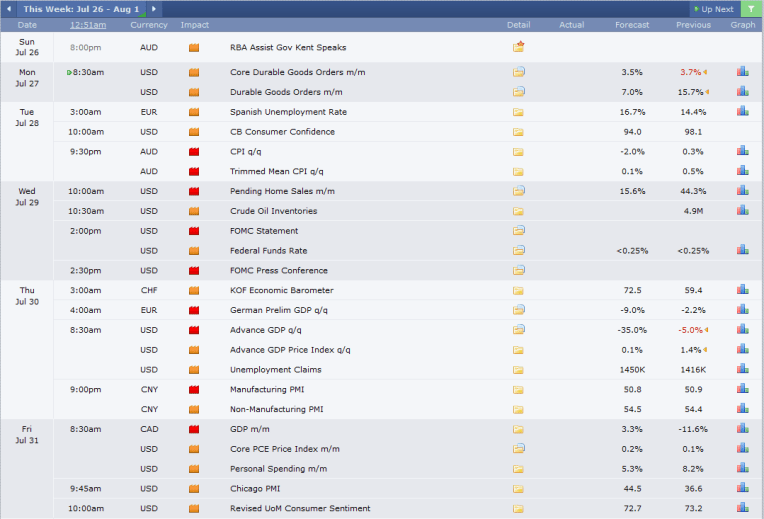Go to previous week arrow

[9, 9]
